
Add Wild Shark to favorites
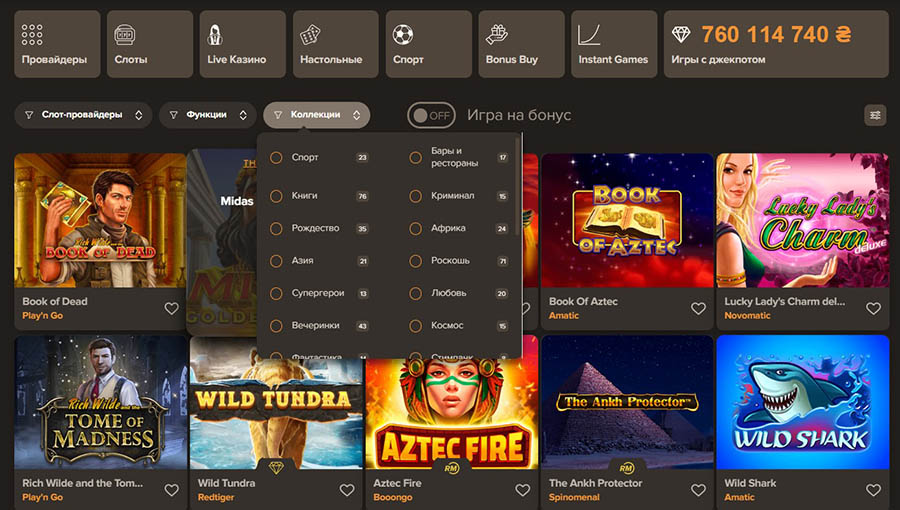click(x=873, y=490)
